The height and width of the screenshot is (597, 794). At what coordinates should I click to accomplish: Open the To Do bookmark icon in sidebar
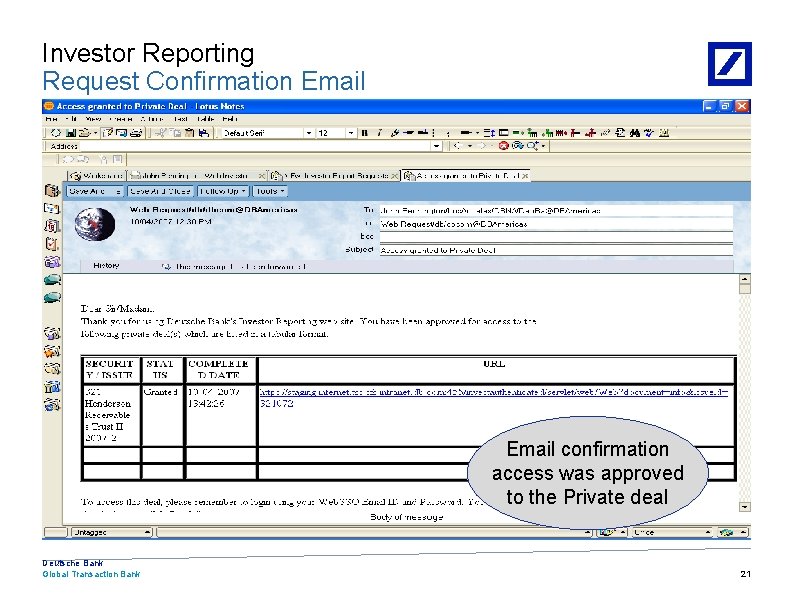coord(52,244)
